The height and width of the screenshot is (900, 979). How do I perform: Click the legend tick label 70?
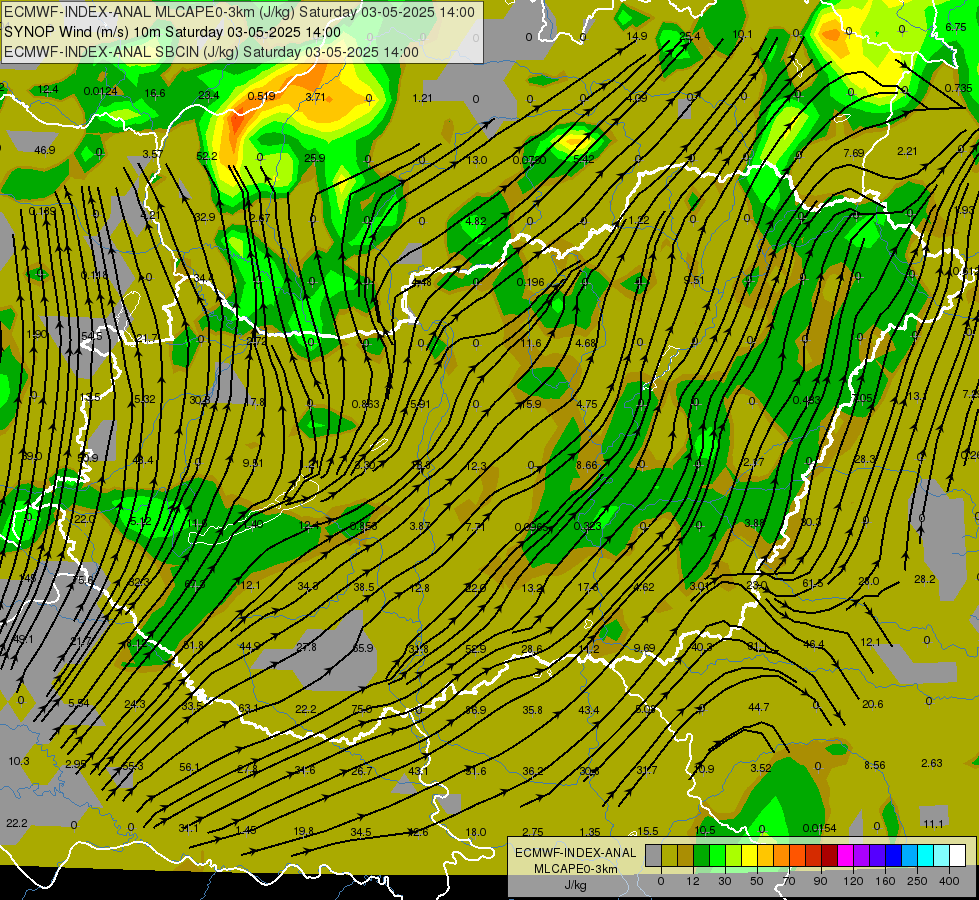click(789, 881)
